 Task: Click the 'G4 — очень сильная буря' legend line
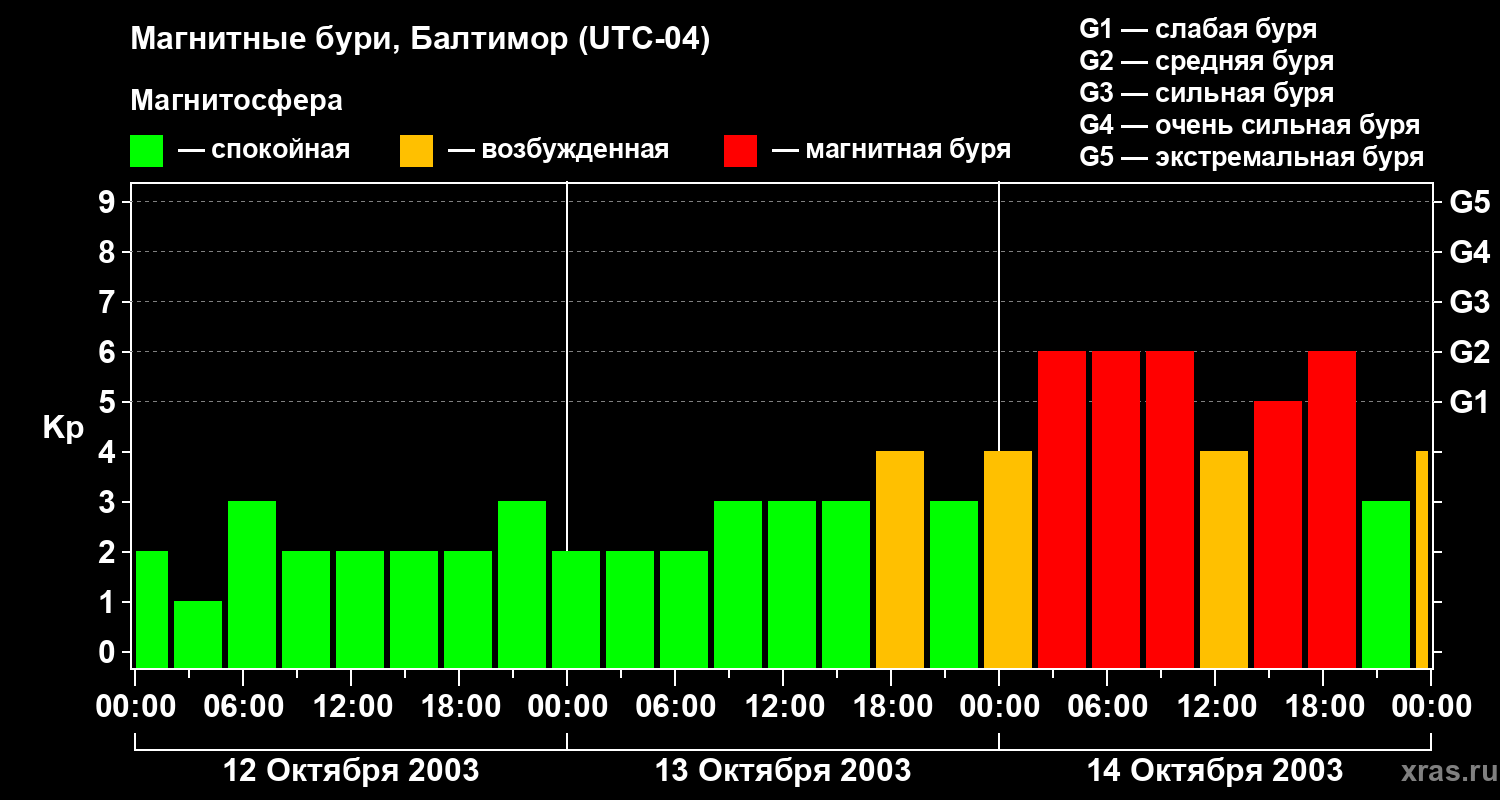pyautogui.click(x=1249, y=125)
